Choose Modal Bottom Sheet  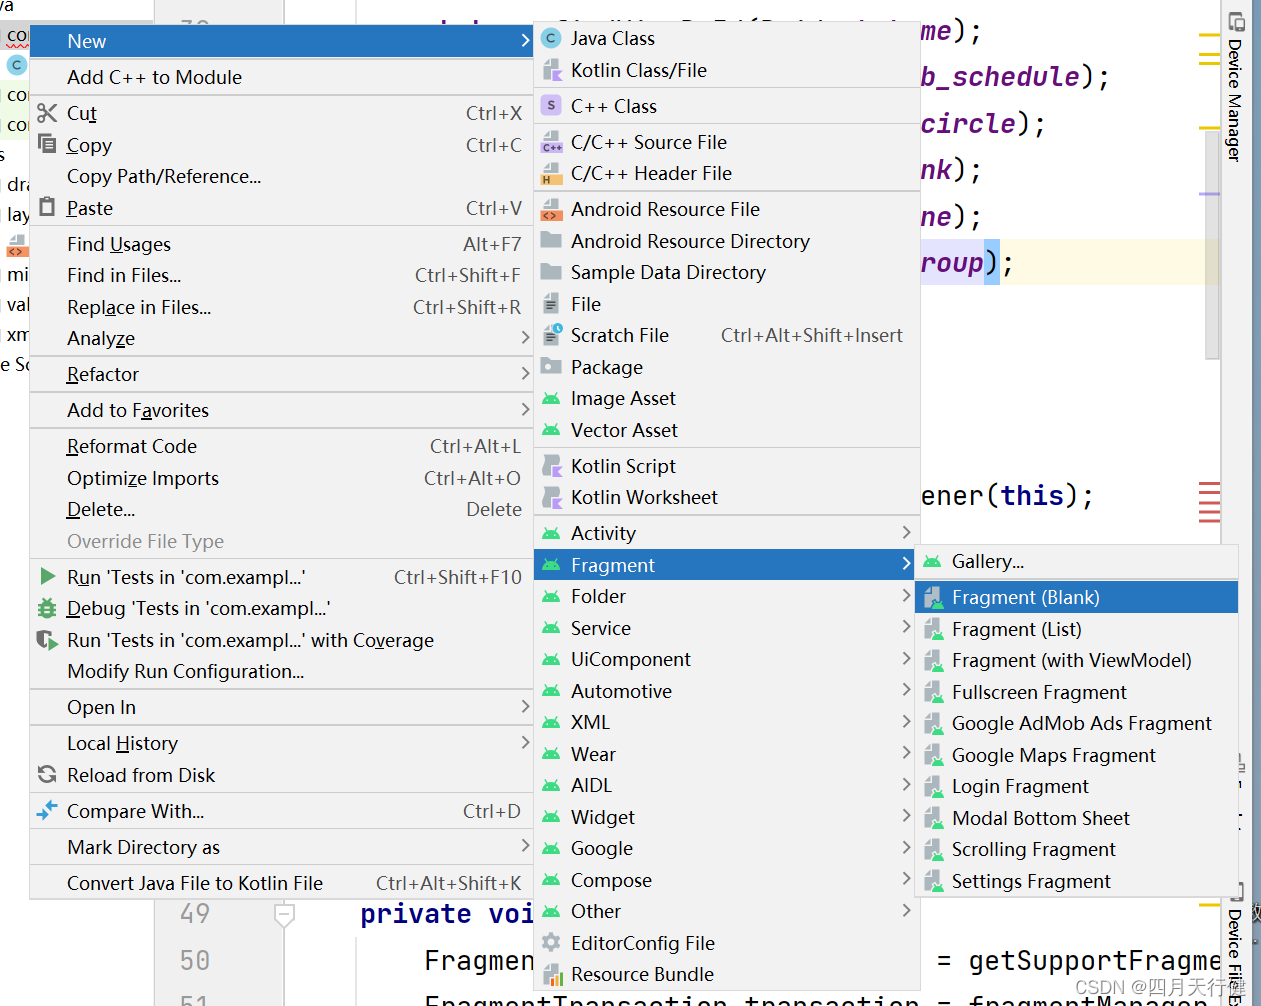coord(1076,818)
